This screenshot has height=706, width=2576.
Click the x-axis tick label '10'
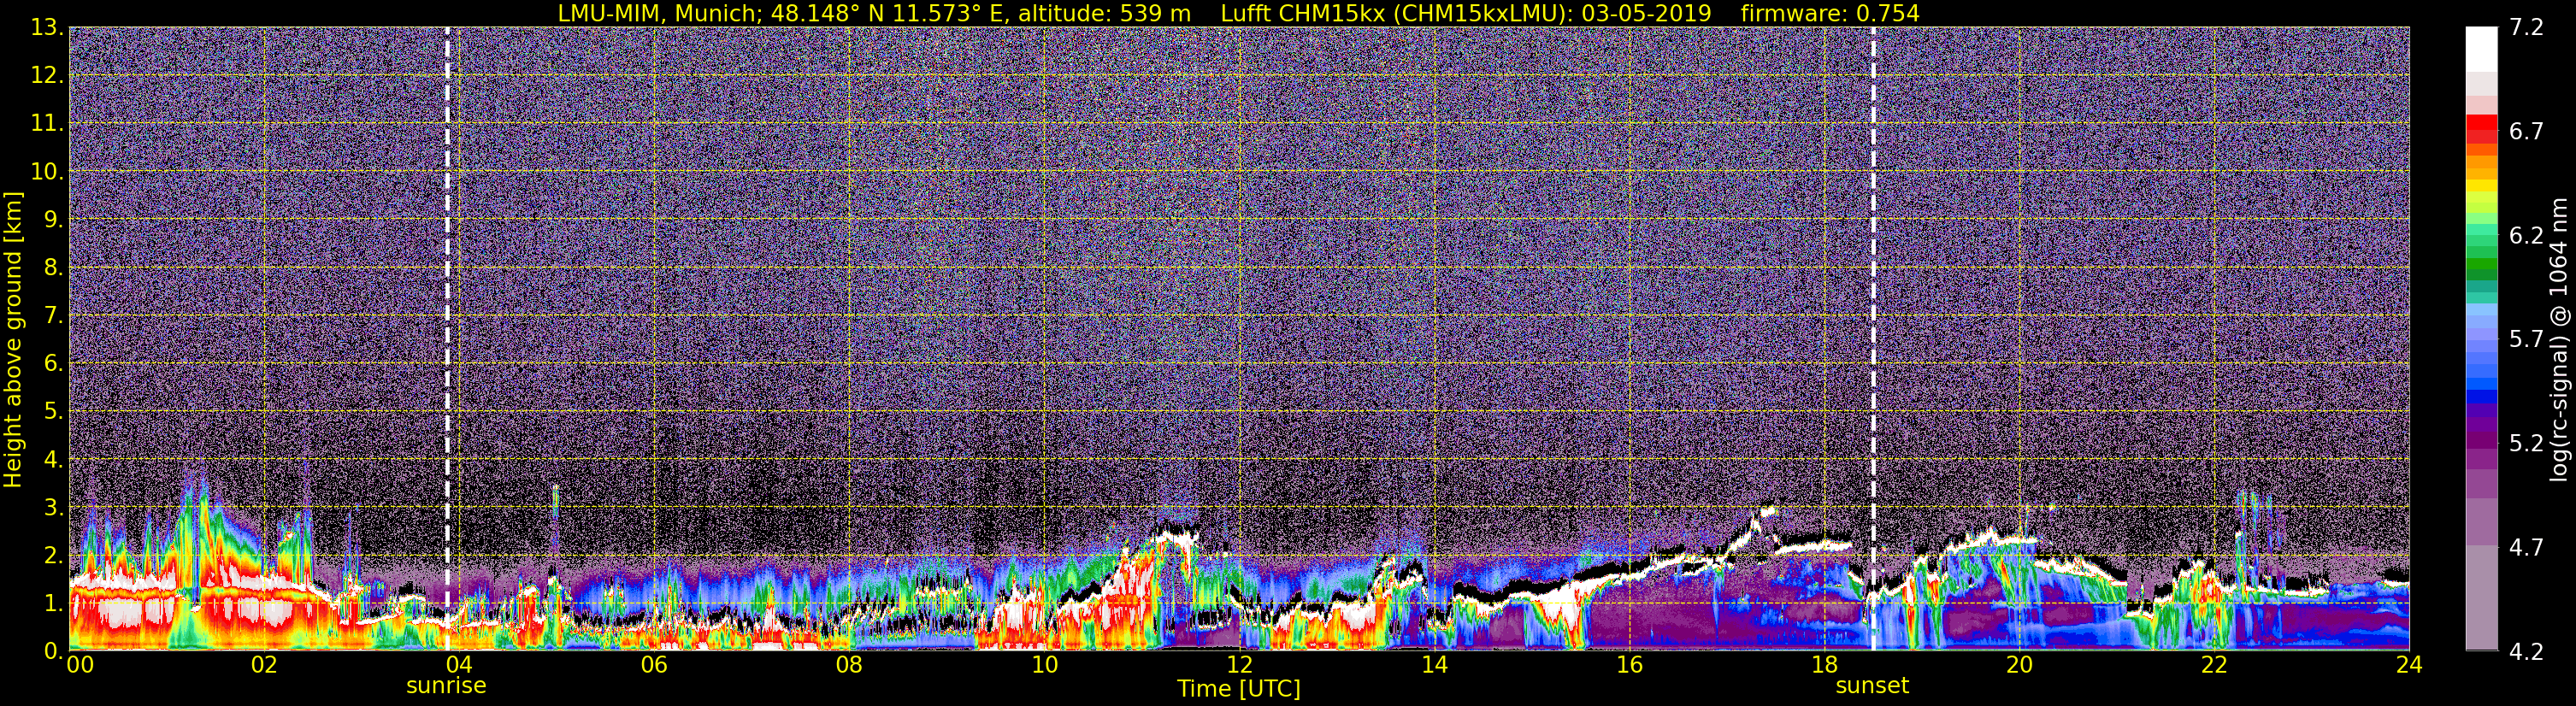[x=1044, y=665]
